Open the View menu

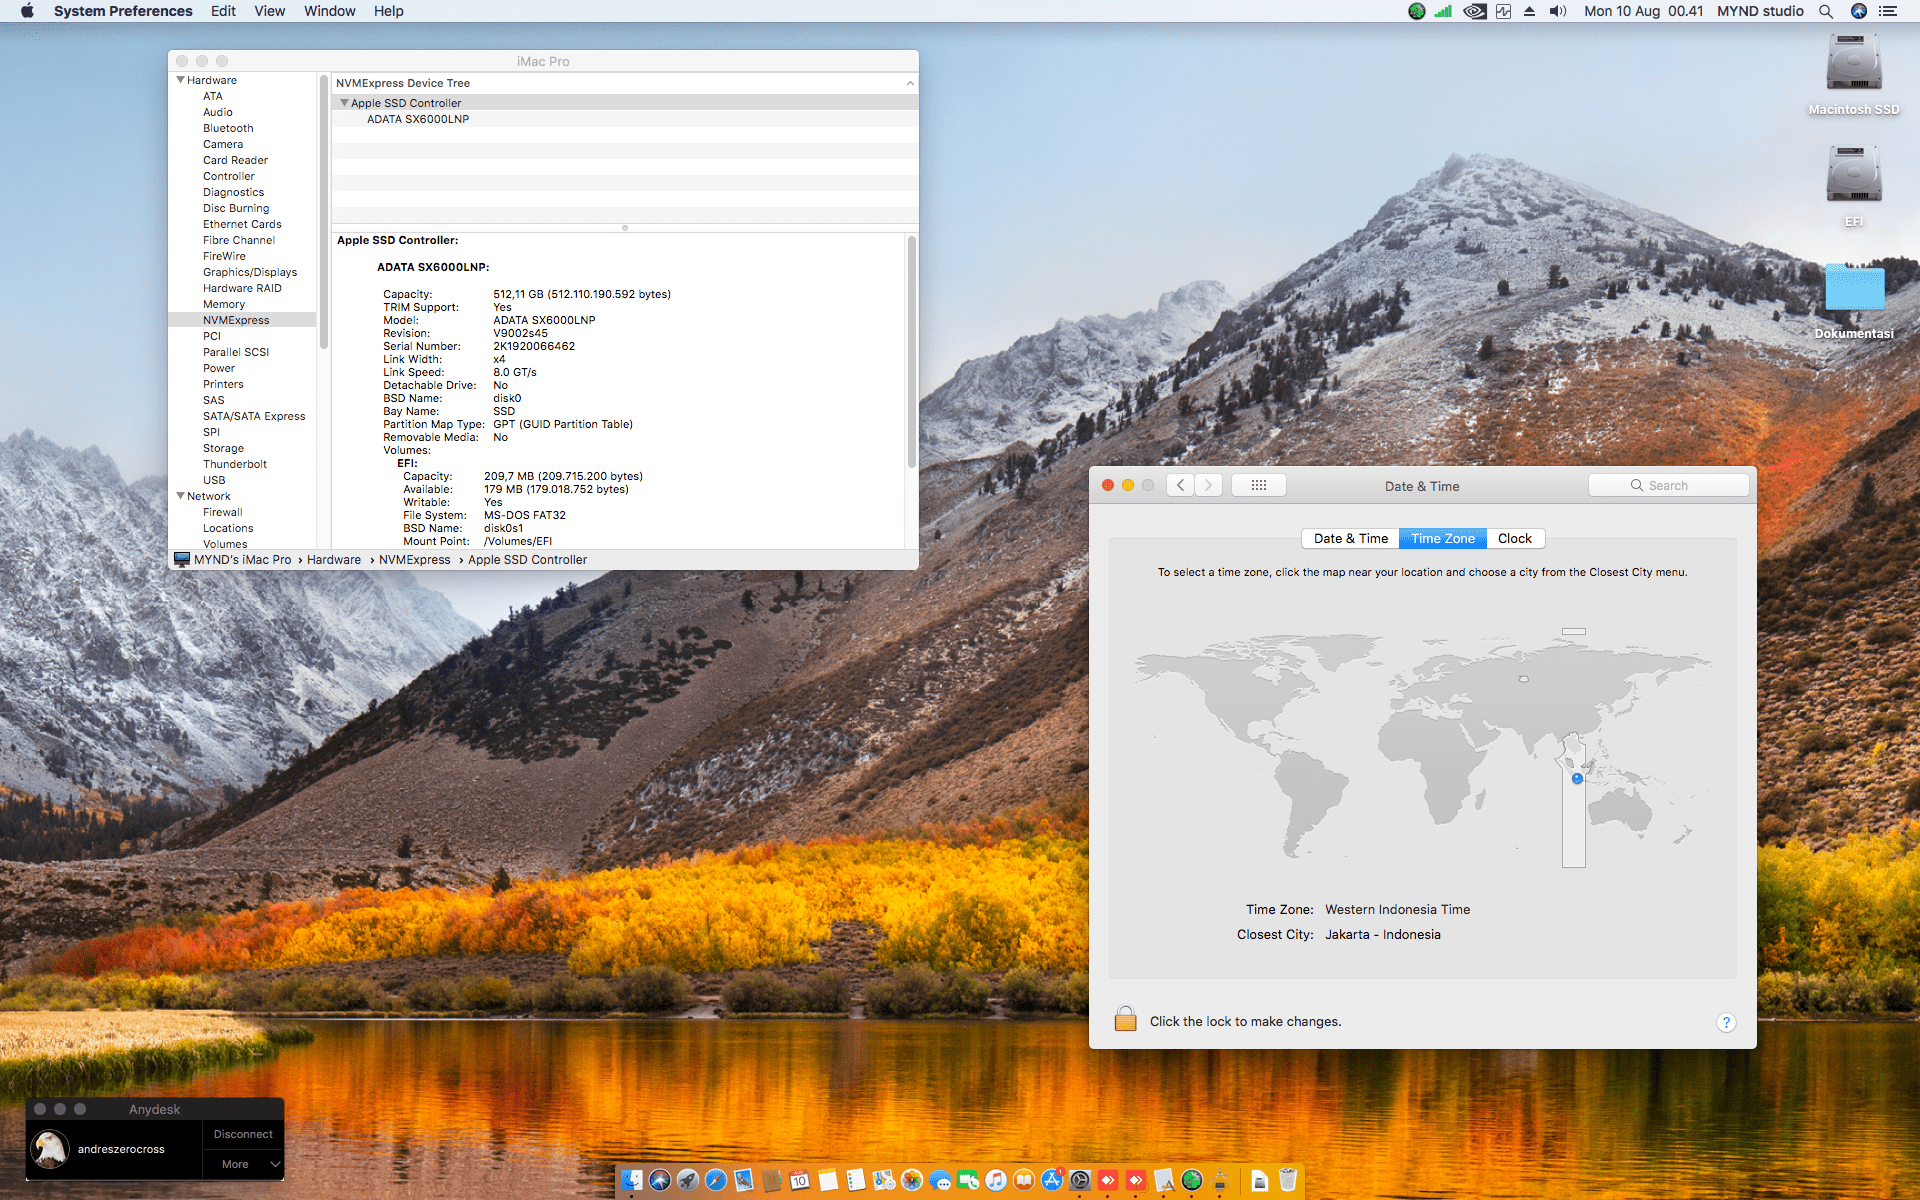[269, 11]
